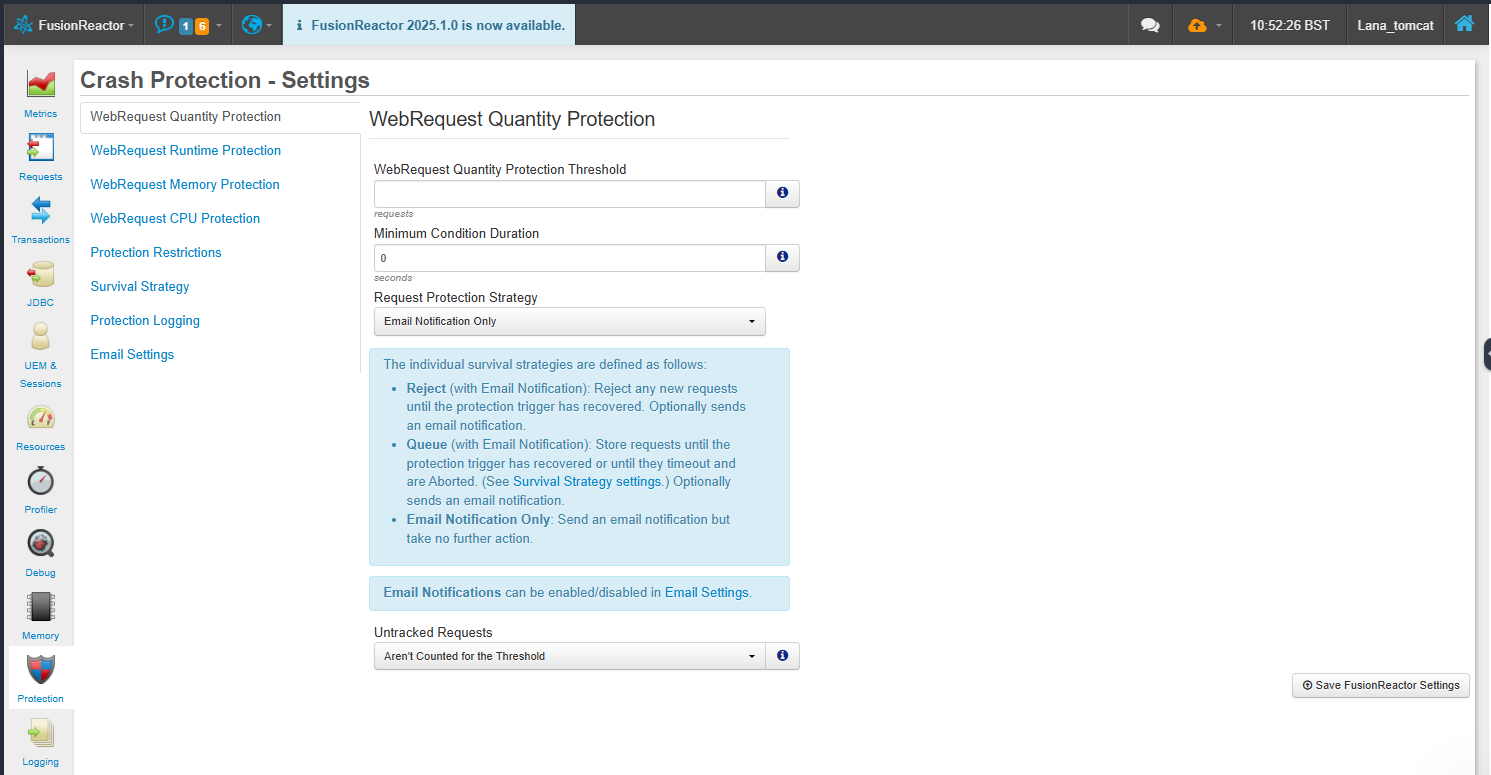
Task: Open the Debug sidebar icon
Action: (x=41, y=544)
